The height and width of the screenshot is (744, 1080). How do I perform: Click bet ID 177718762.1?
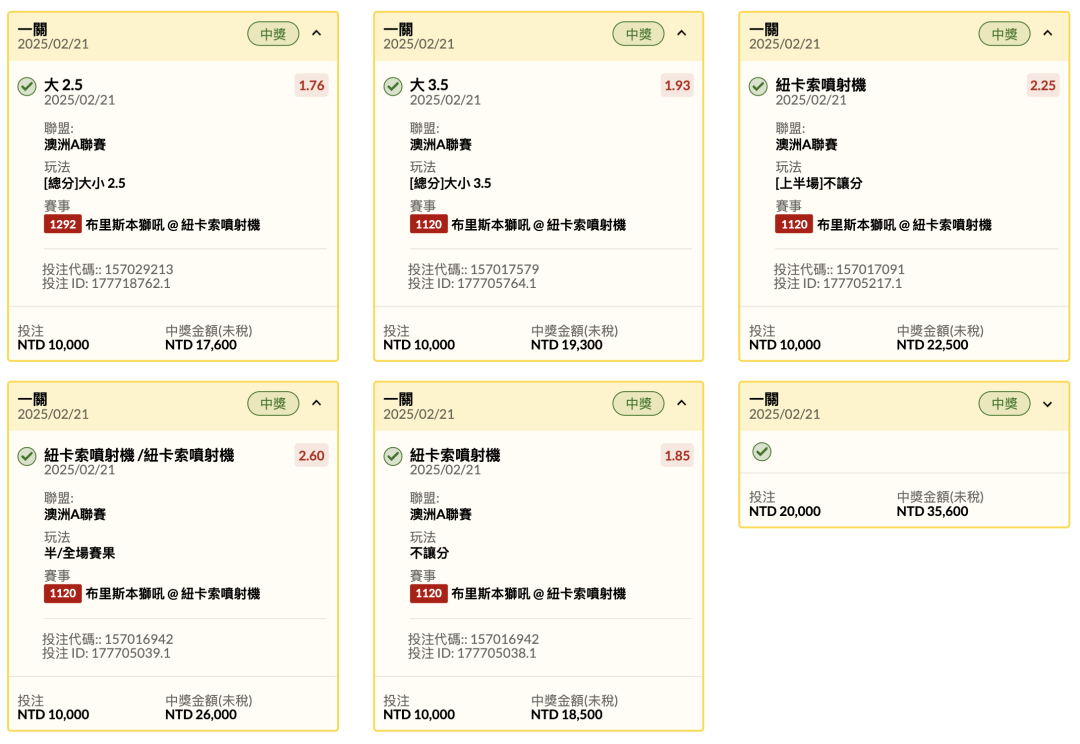click(106, 283)
